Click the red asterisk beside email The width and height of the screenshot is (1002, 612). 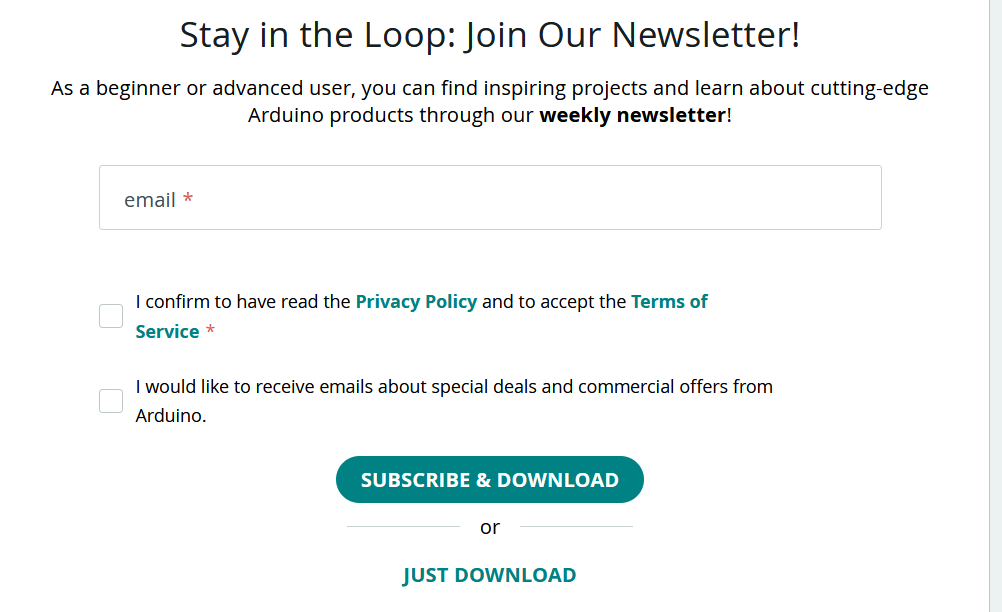(188, 200)
